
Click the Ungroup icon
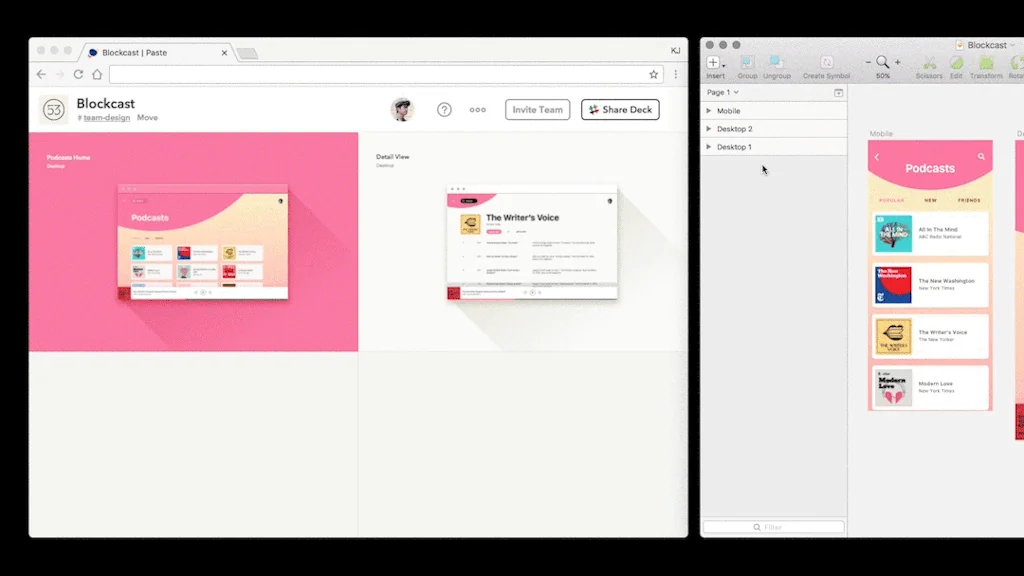[x=775, y=62]
